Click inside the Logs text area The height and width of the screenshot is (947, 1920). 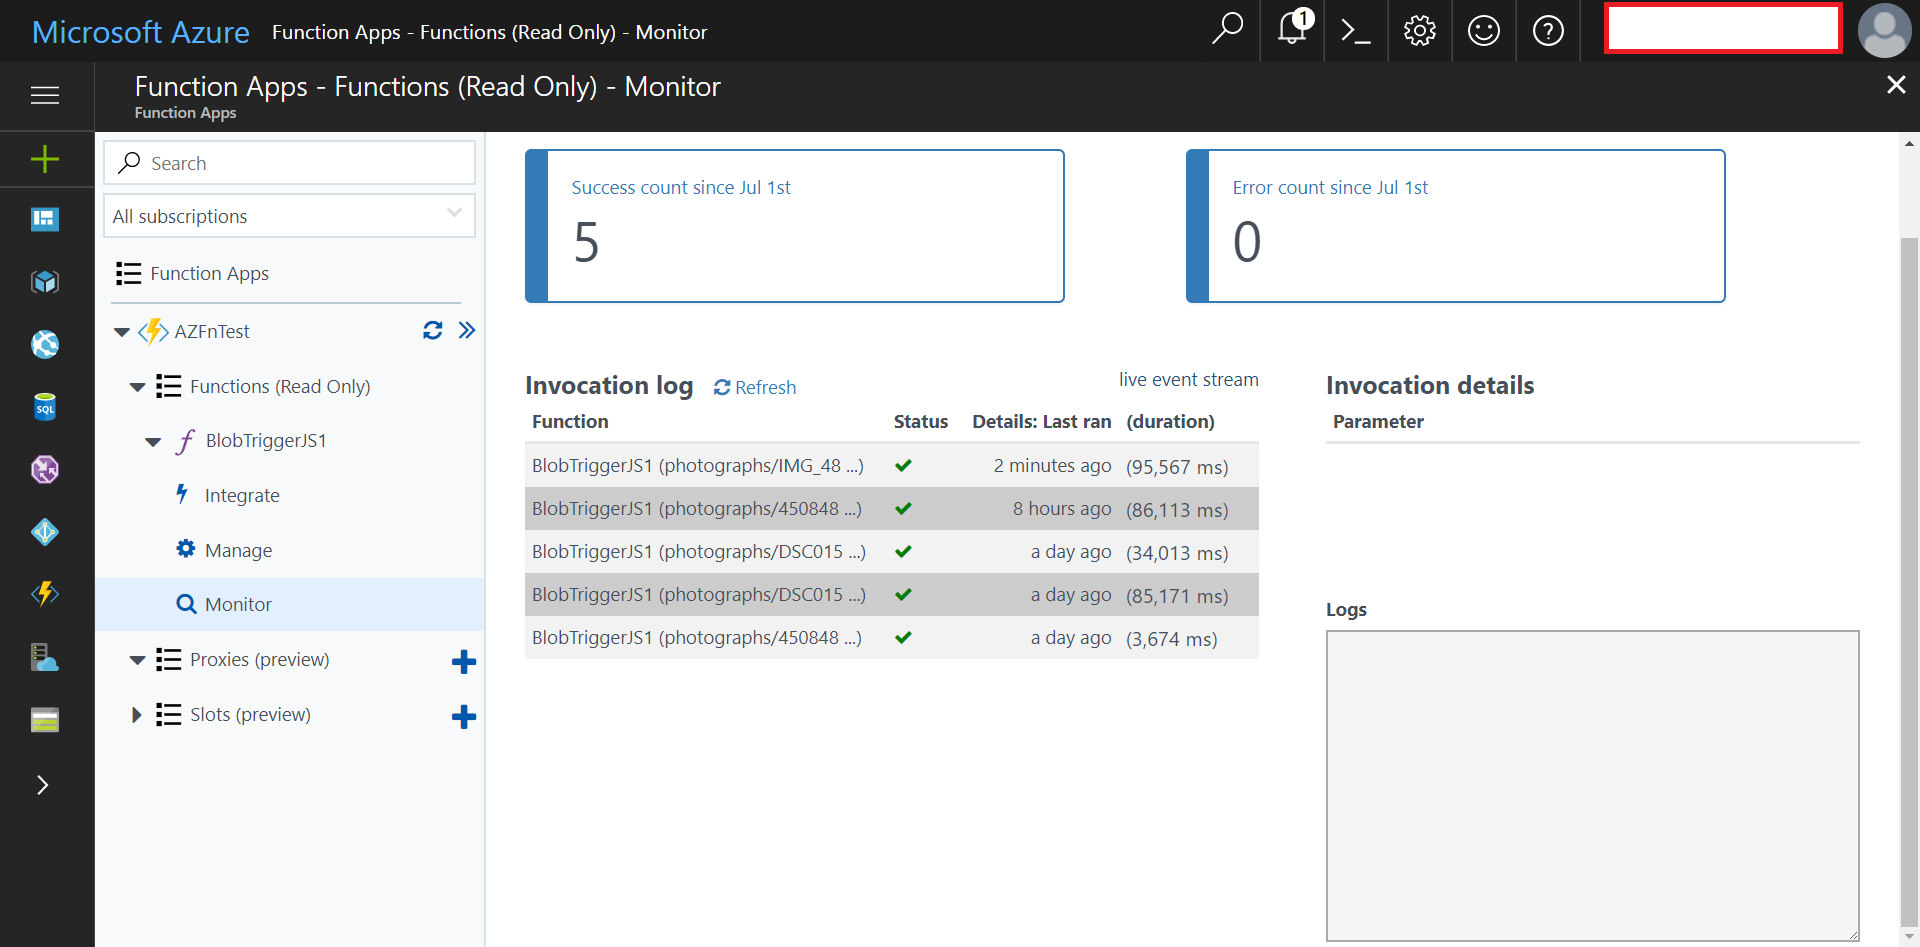point(1592,785)
